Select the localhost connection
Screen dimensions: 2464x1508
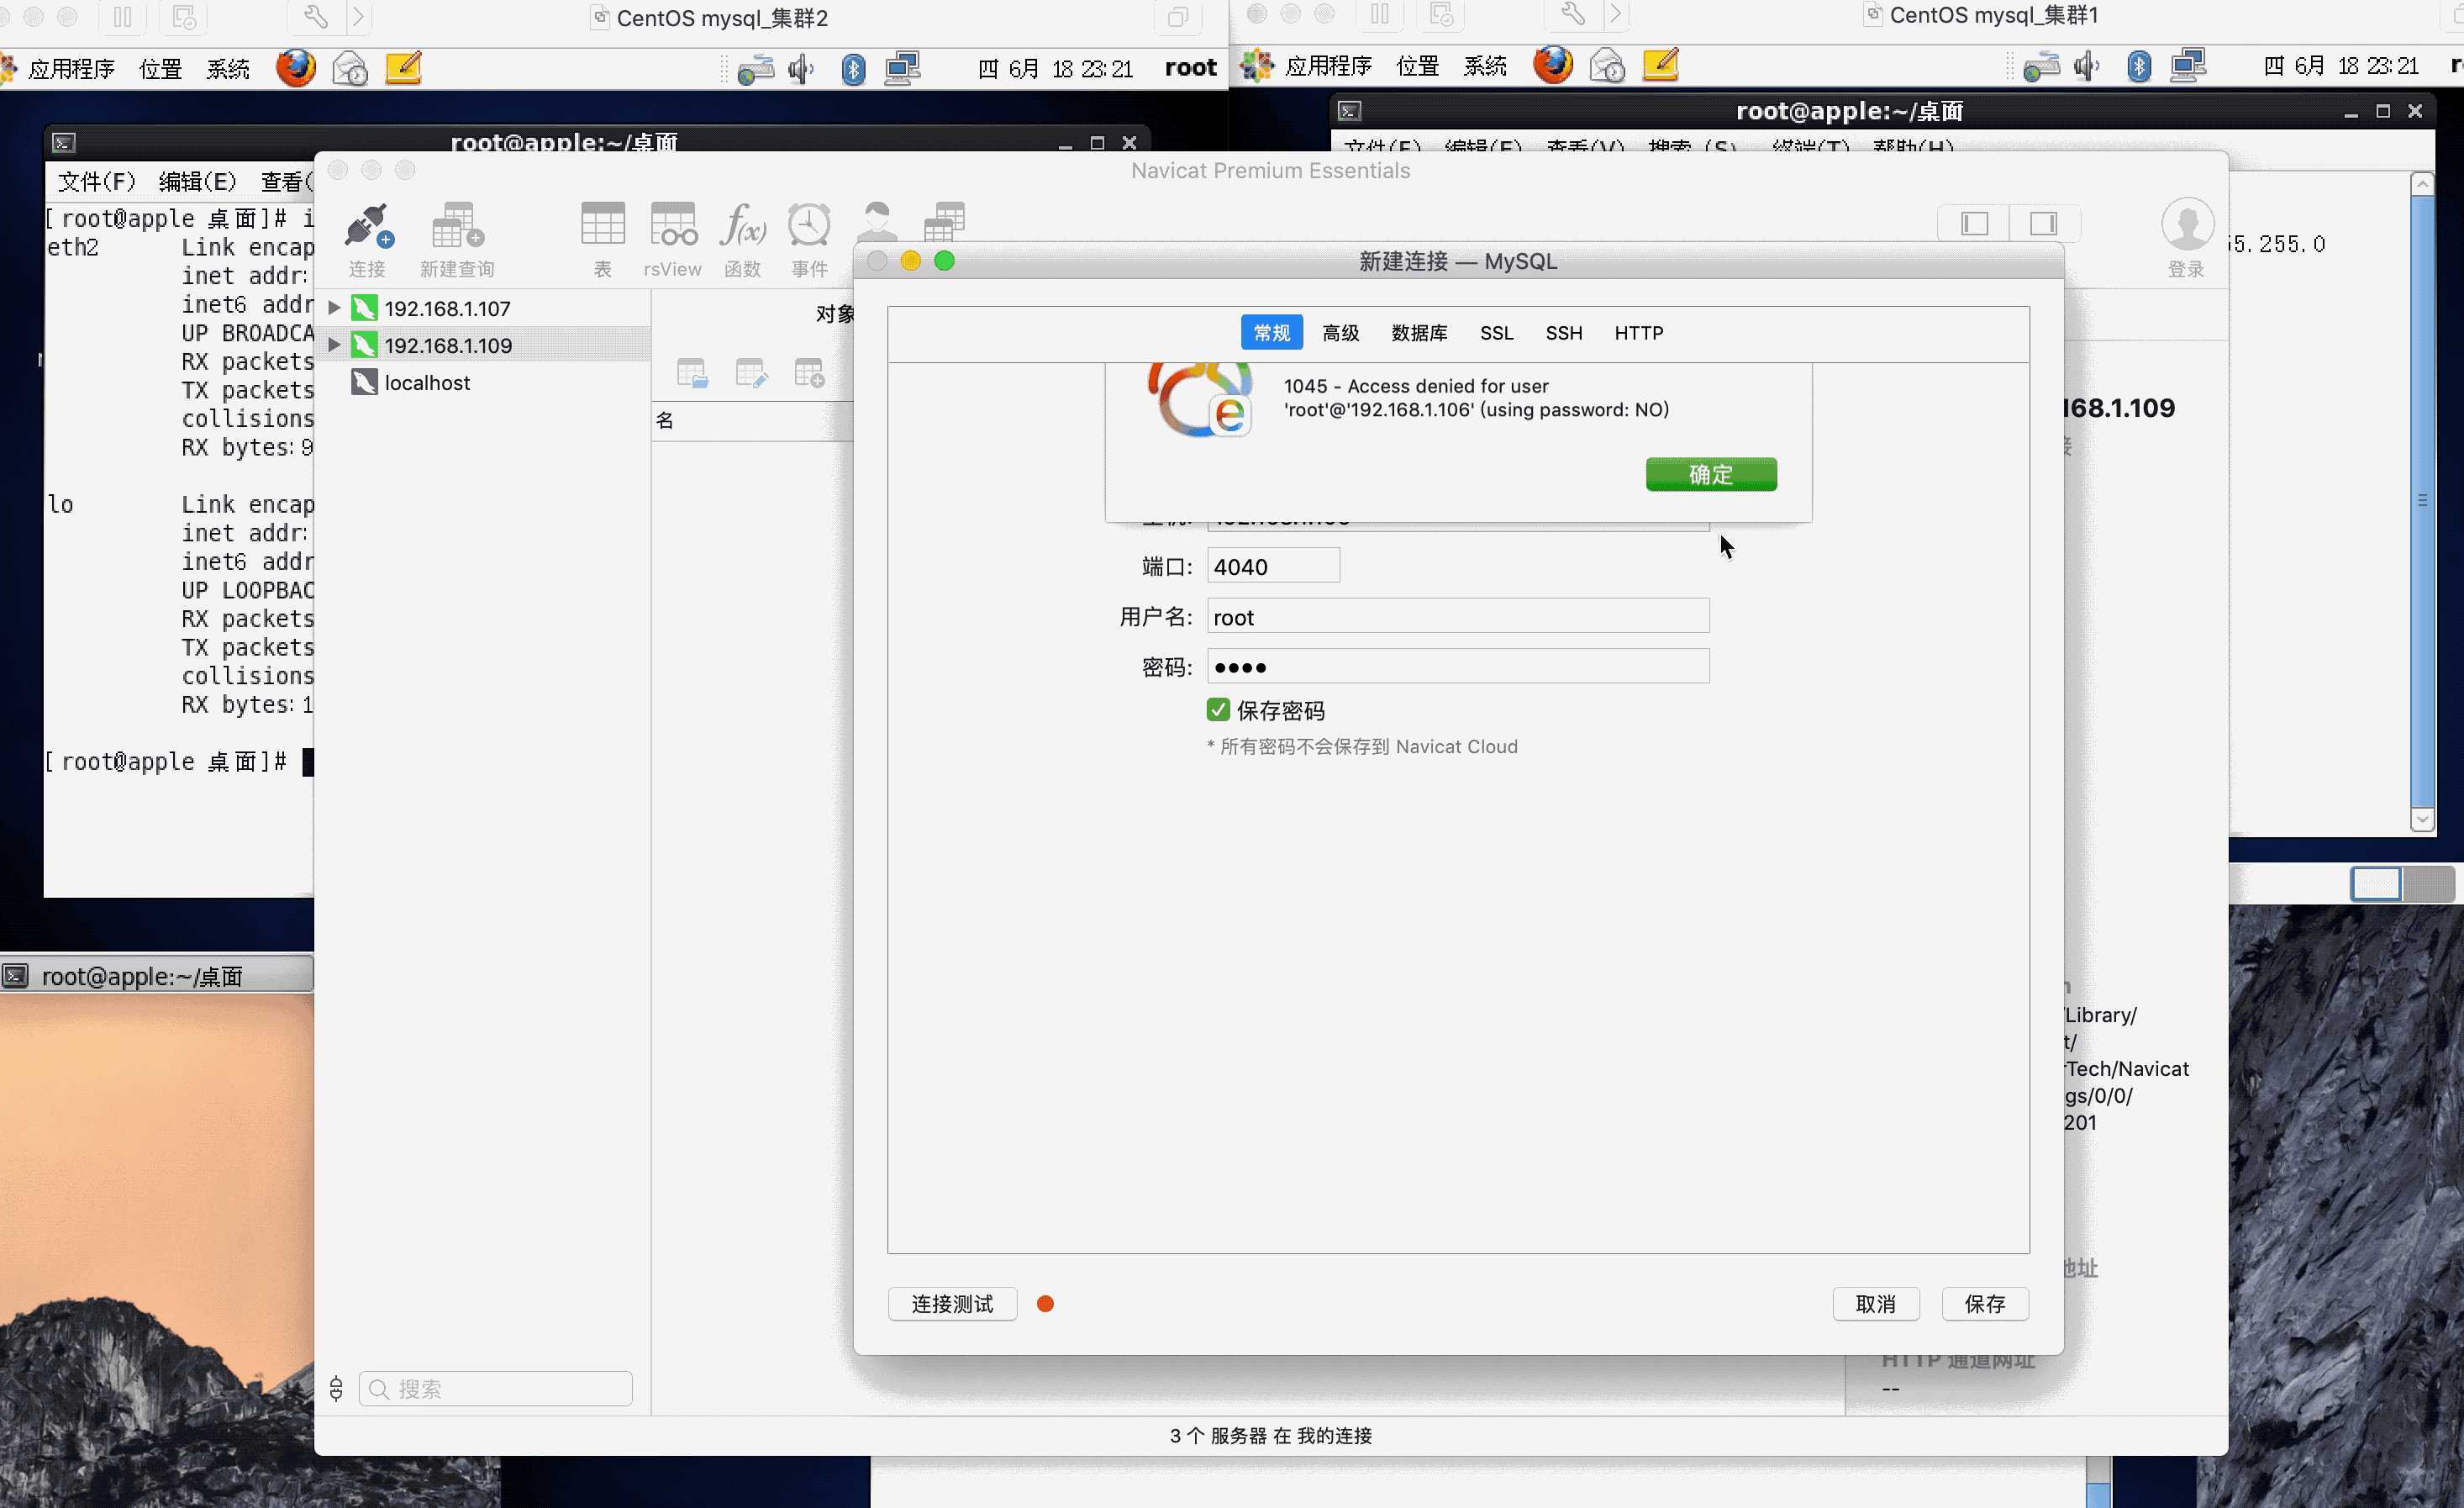(x=483, y=382)
